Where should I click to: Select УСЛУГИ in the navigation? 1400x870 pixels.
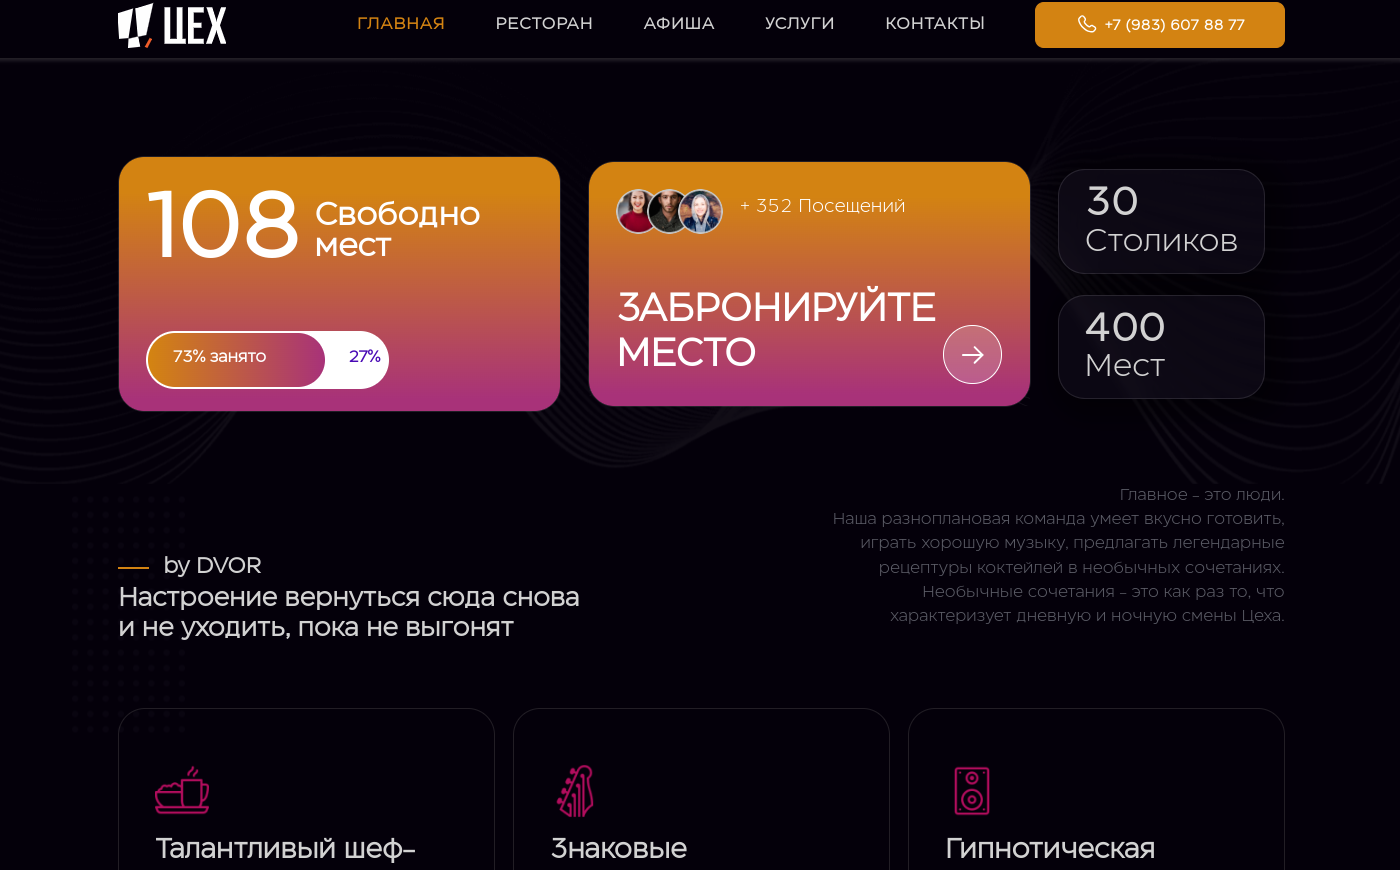coord(799,23)
